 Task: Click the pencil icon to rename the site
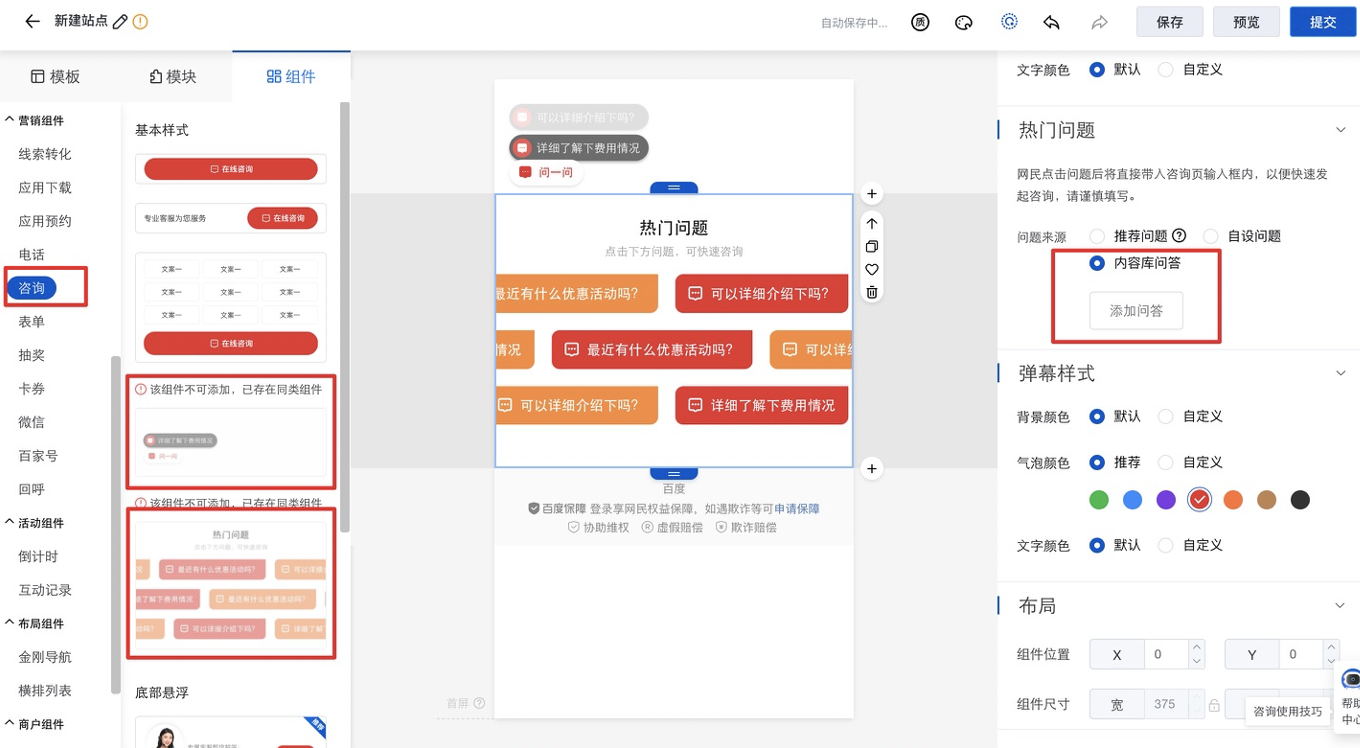point(121,21)
